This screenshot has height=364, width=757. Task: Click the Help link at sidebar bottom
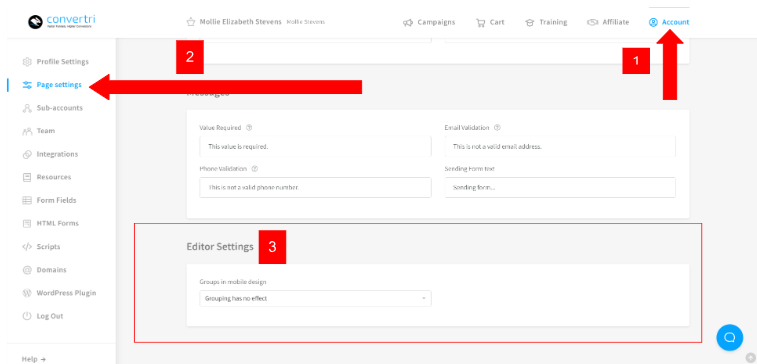point(34,359)
